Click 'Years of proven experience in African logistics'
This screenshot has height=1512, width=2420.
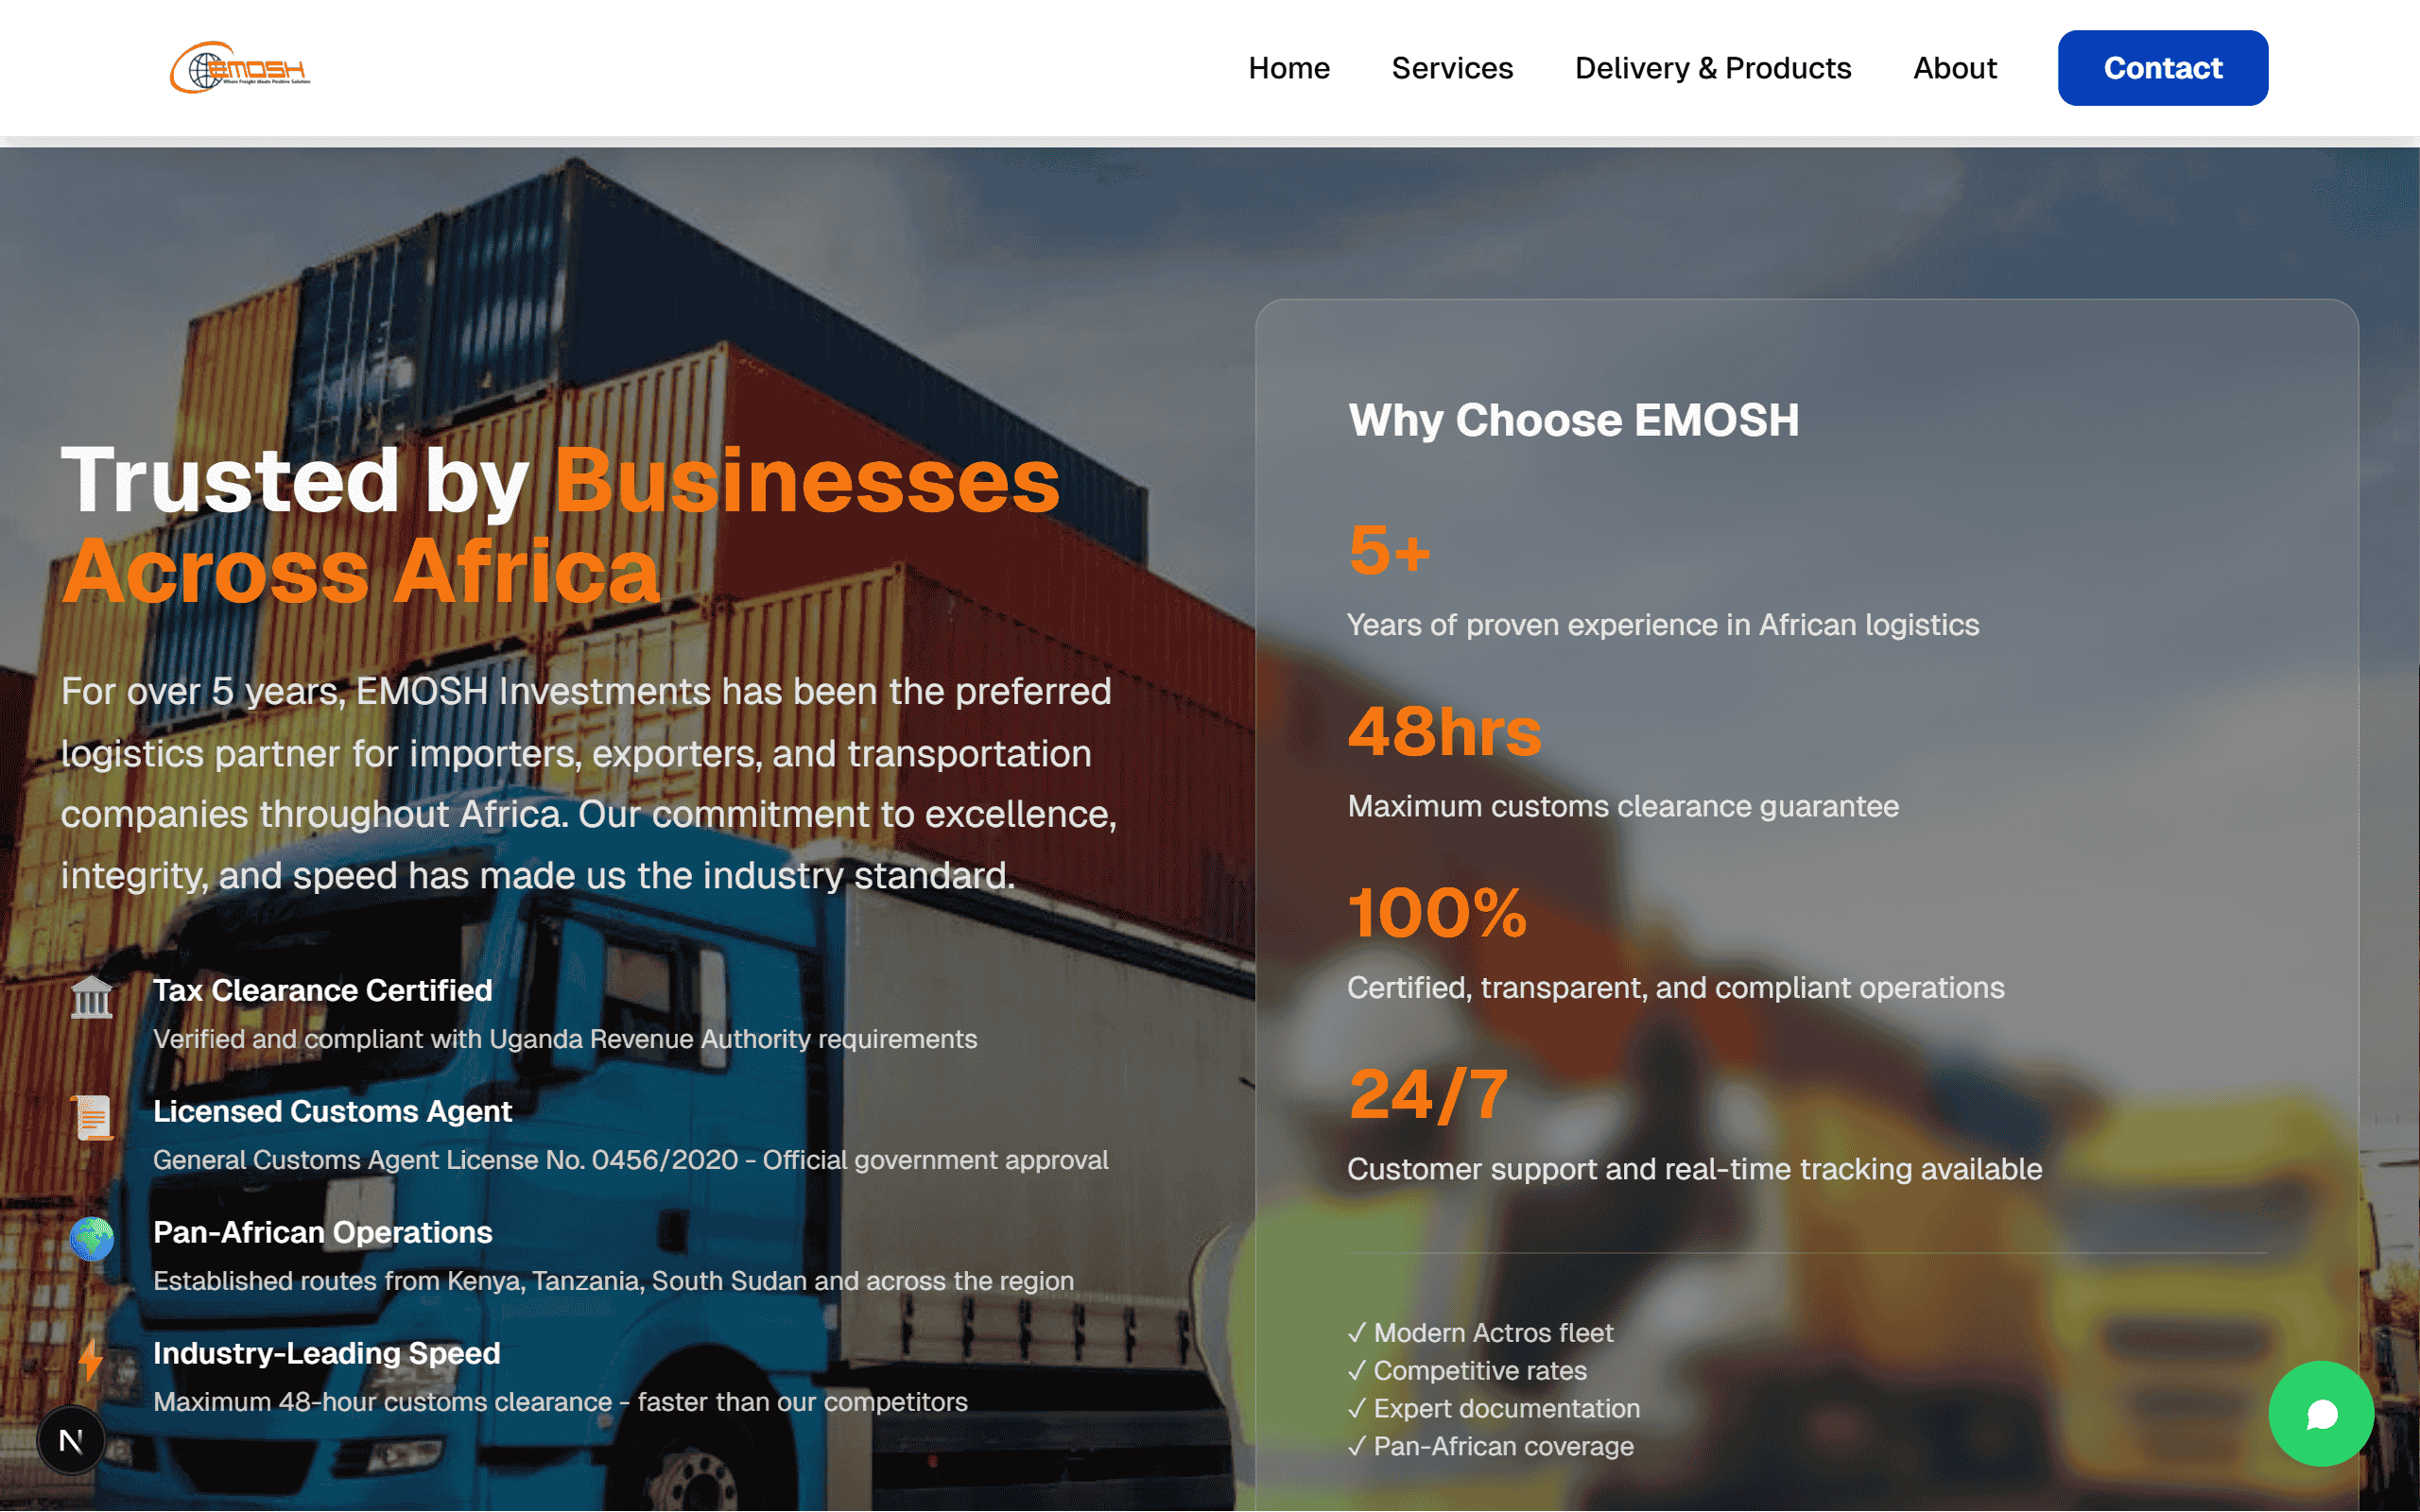pyautogui.click(x=1663, y=625)
